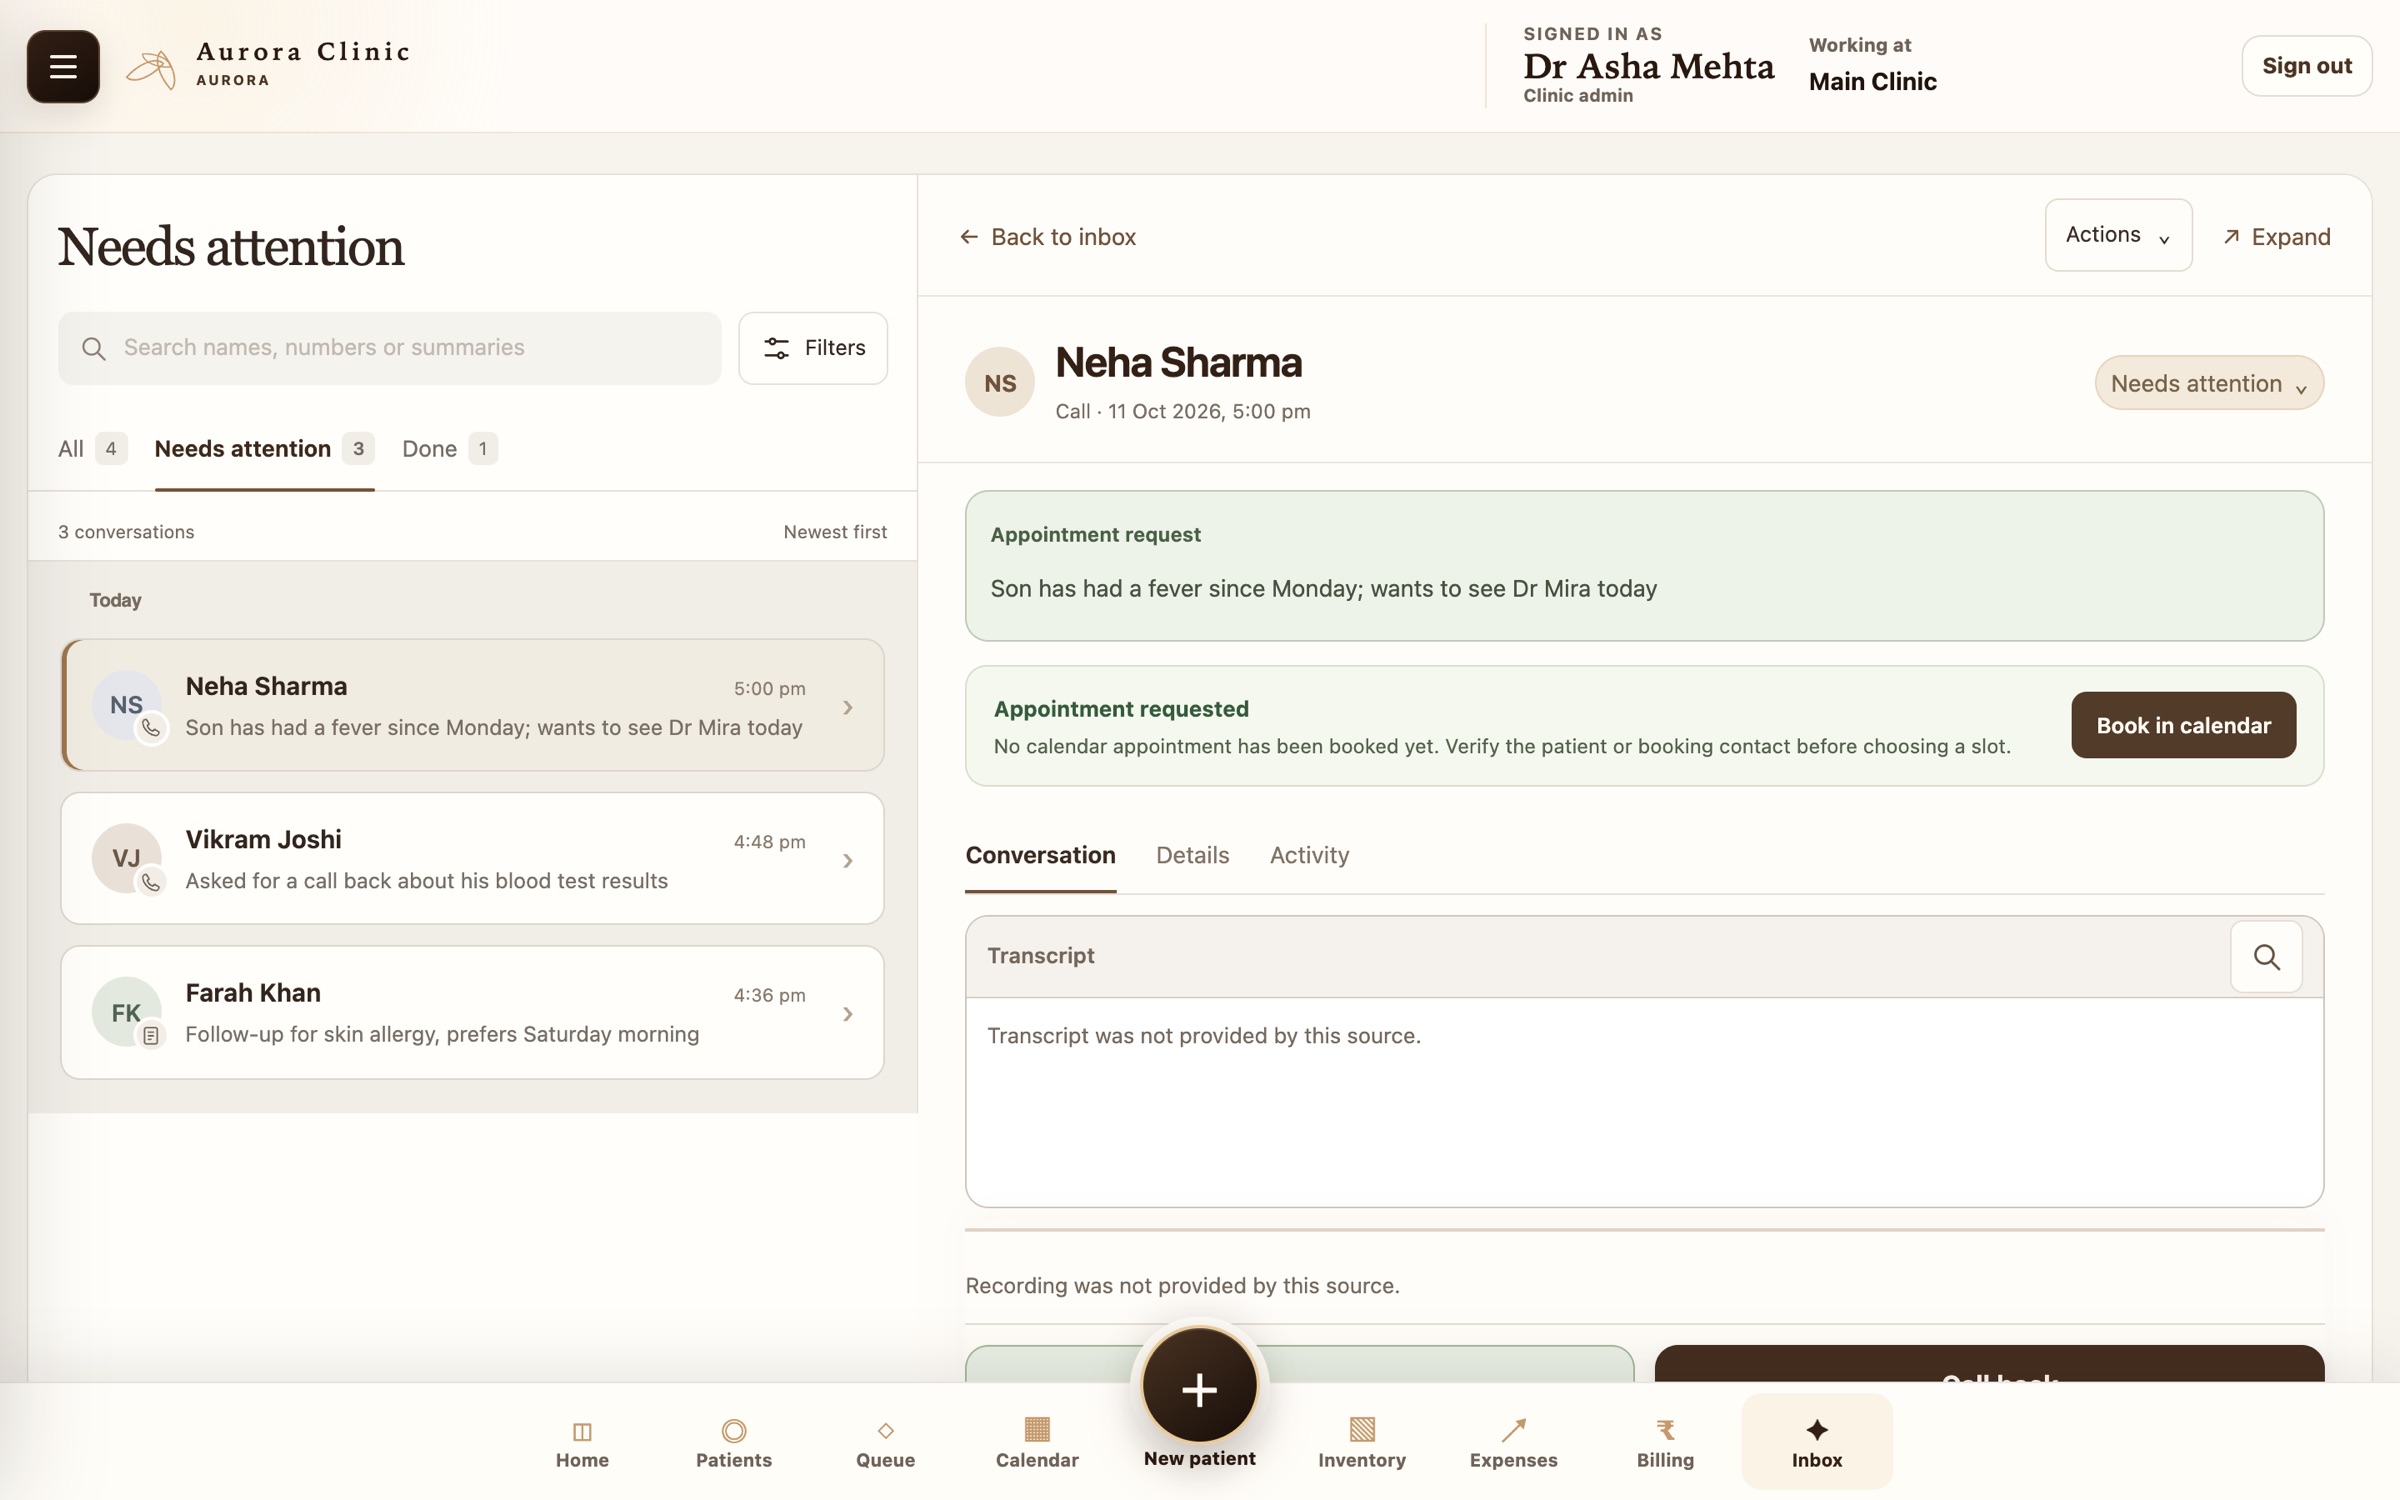
Task: Click Sign out
Action: pyautogui.click(x=2306, y=66)
